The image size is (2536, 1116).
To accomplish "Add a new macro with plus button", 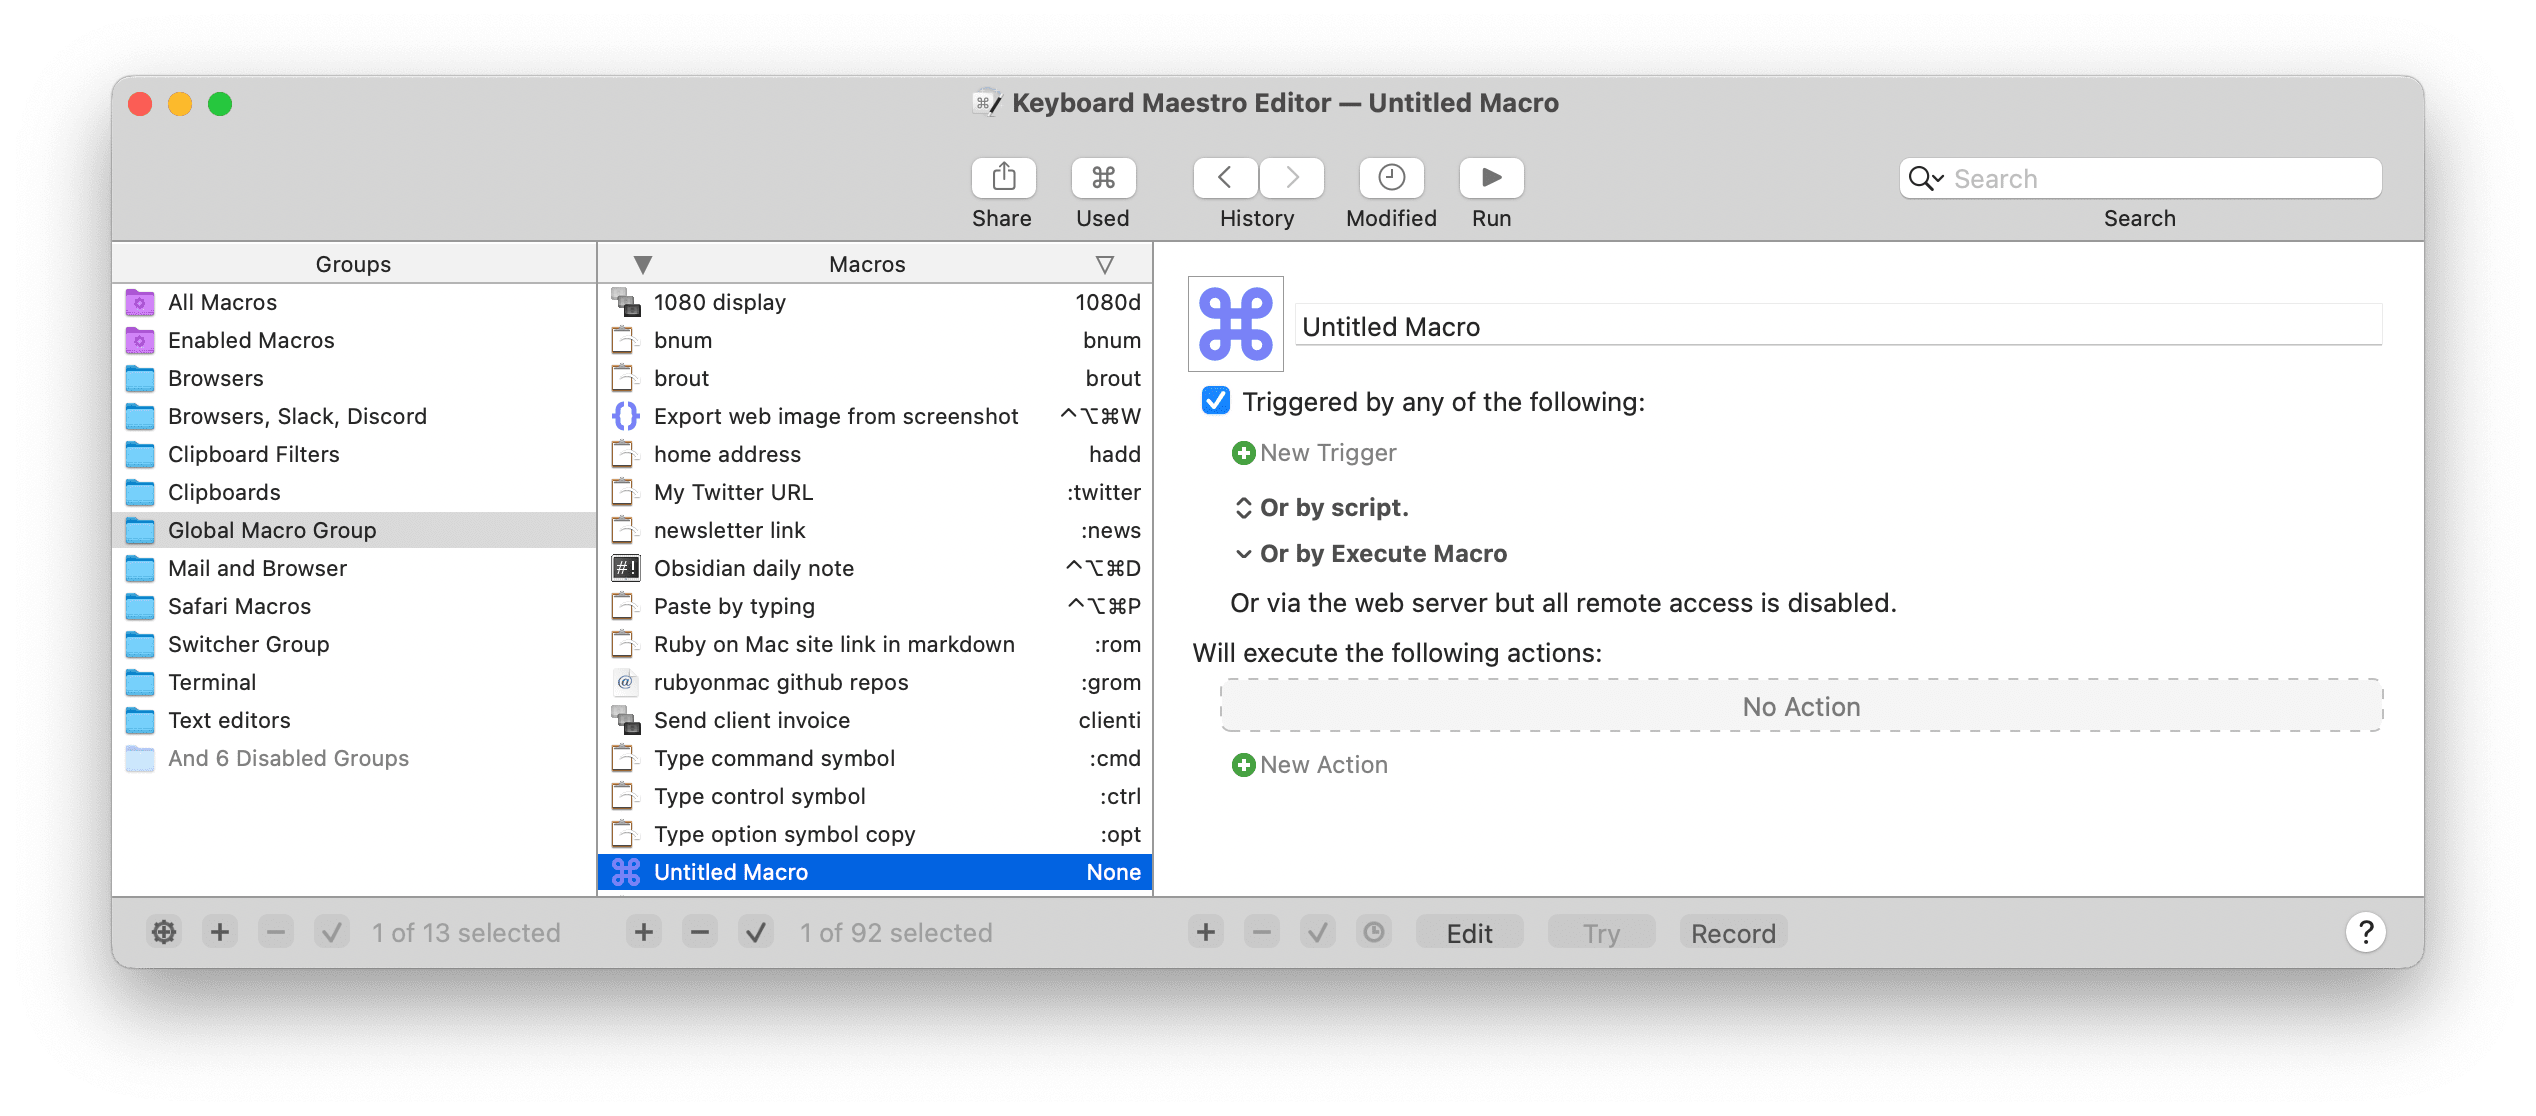I will [x=644, y=932].
